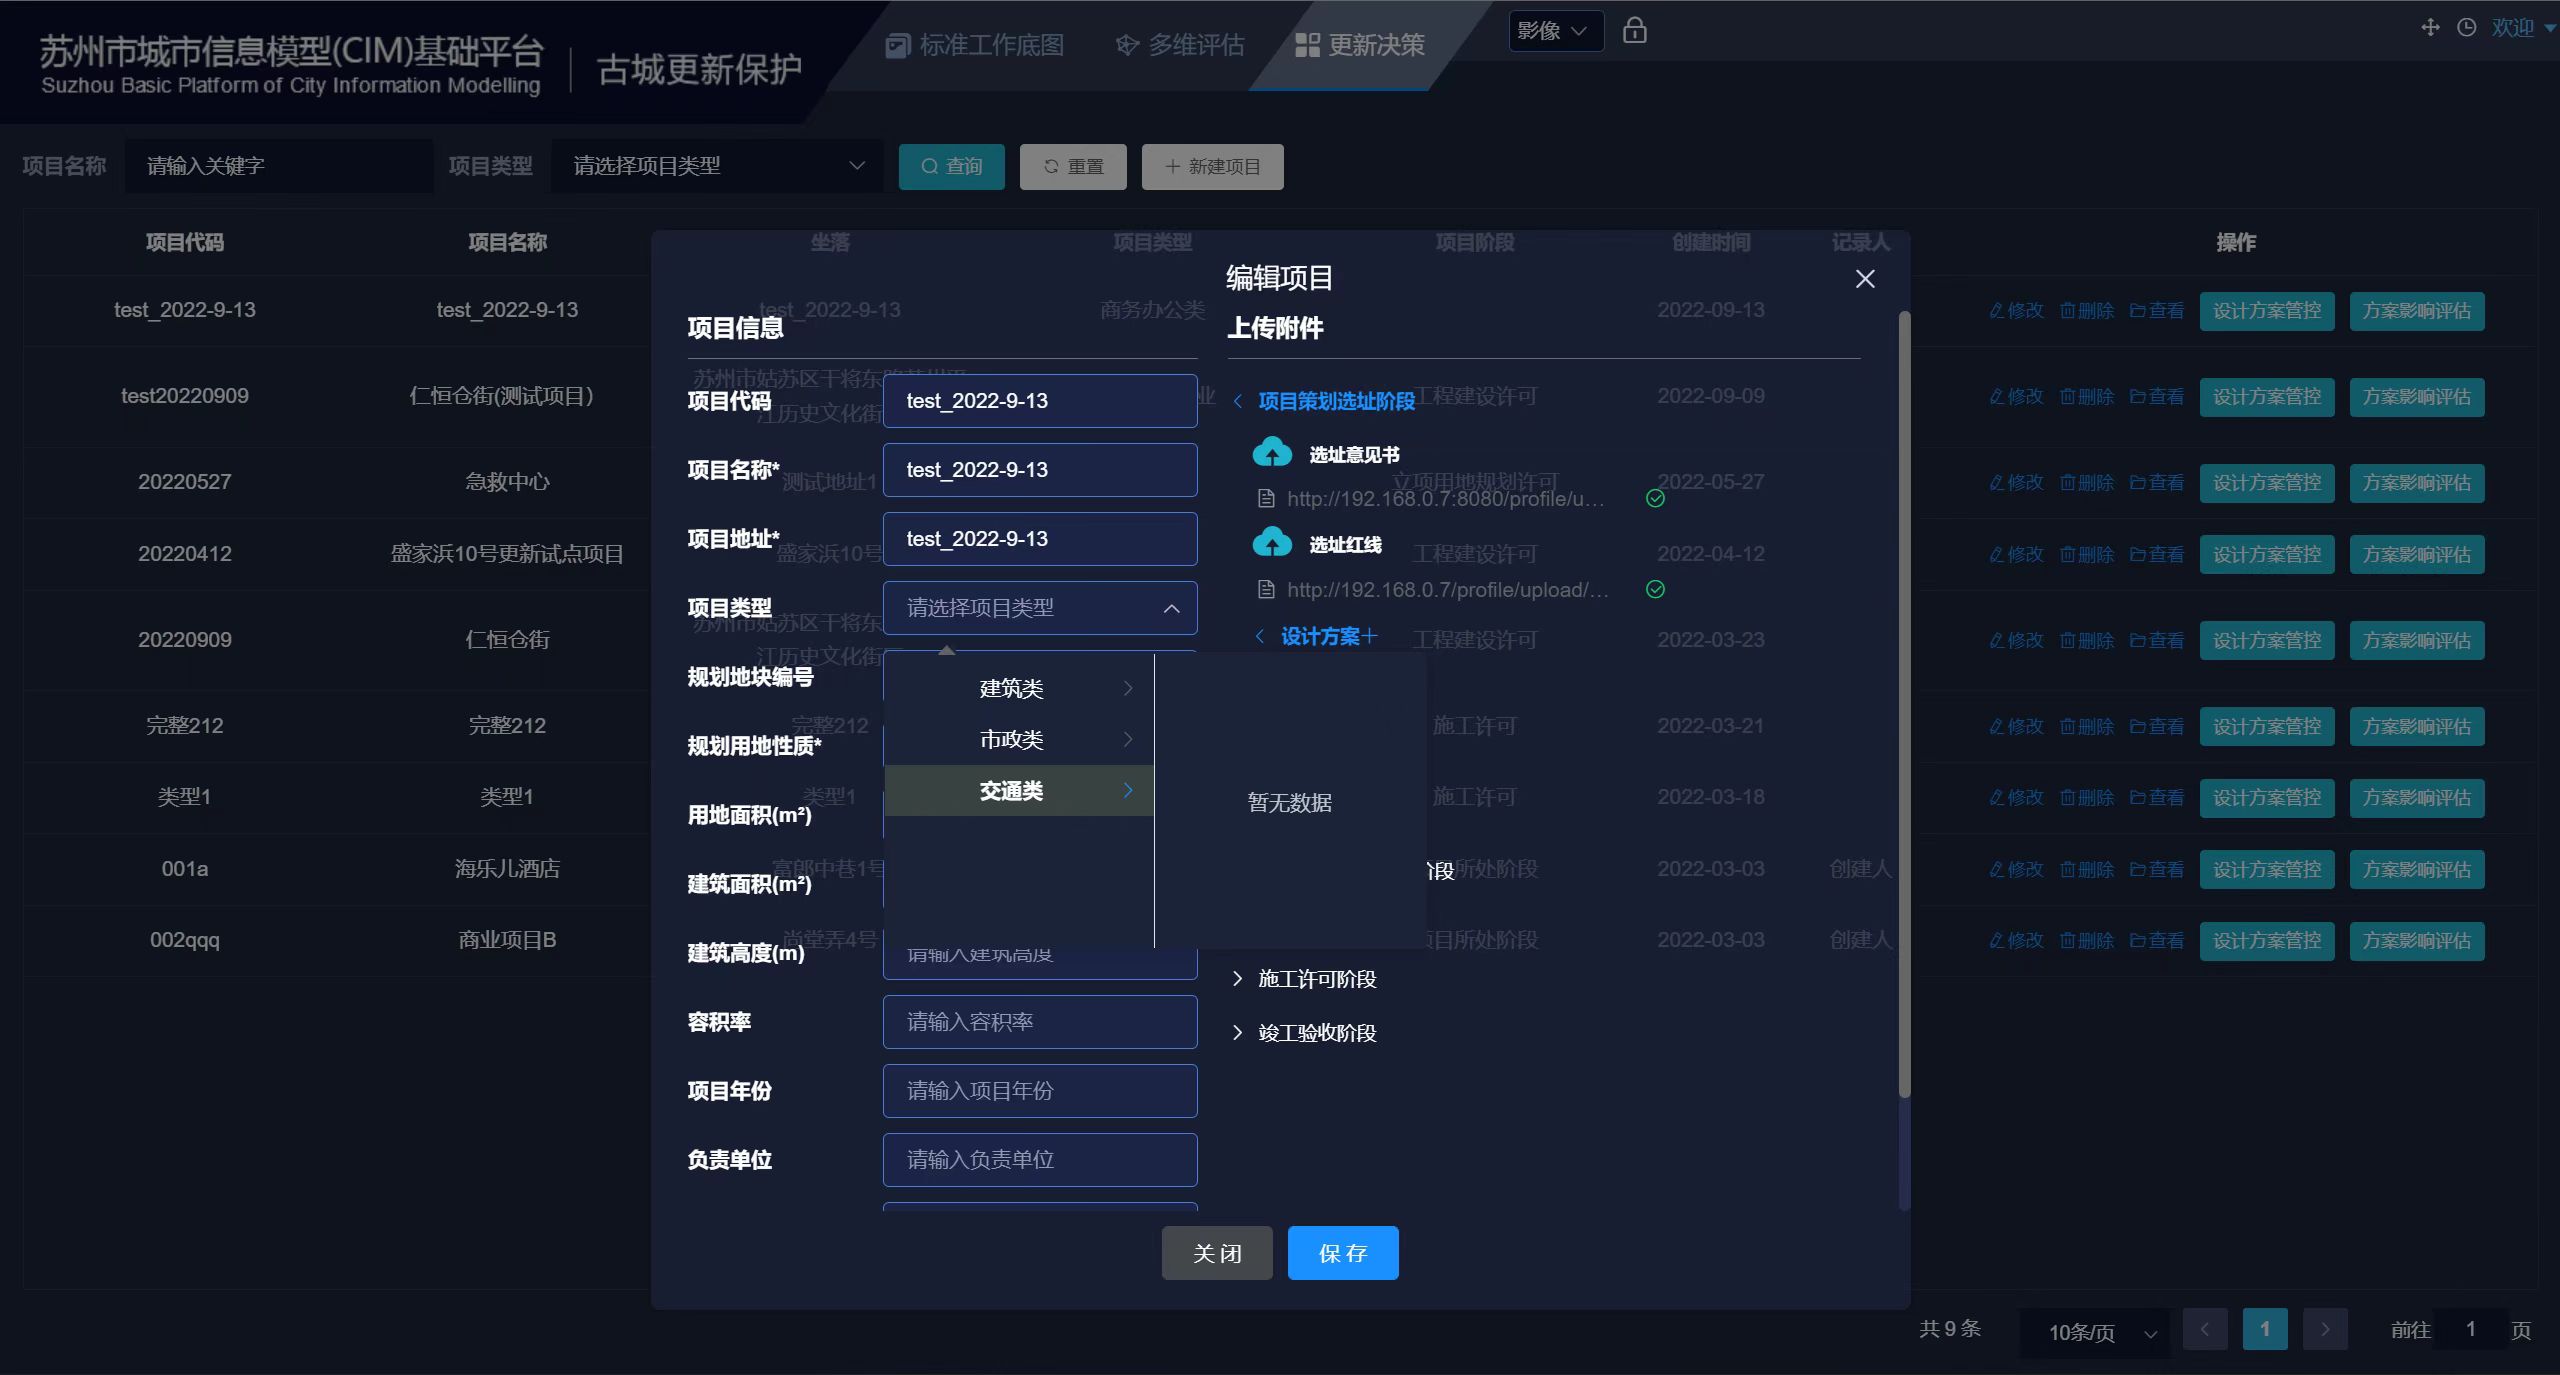Open the 标准工作底图 tab
The width and height of the screenshot is (2560, 1375).
(x=975, y=45)
